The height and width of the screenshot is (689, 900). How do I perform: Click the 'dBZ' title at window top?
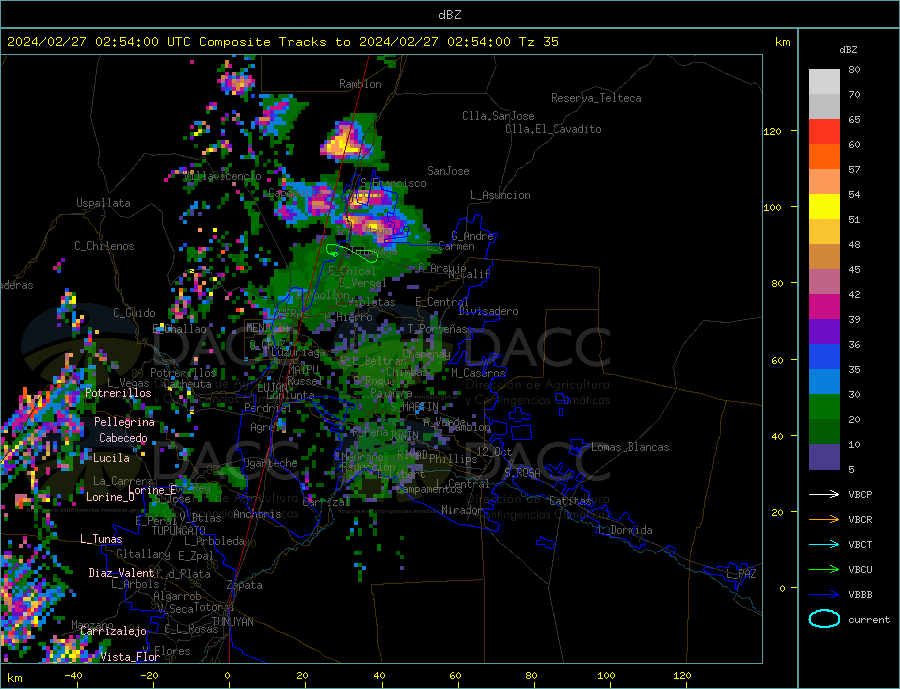pyautogui.click(x=449, y=15)
